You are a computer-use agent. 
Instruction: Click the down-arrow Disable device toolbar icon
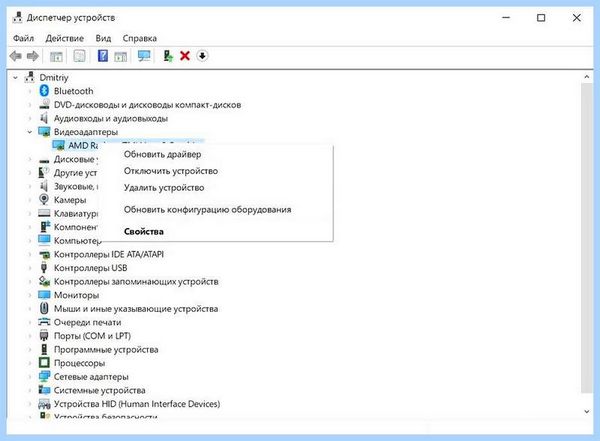[x=202, y=56]
